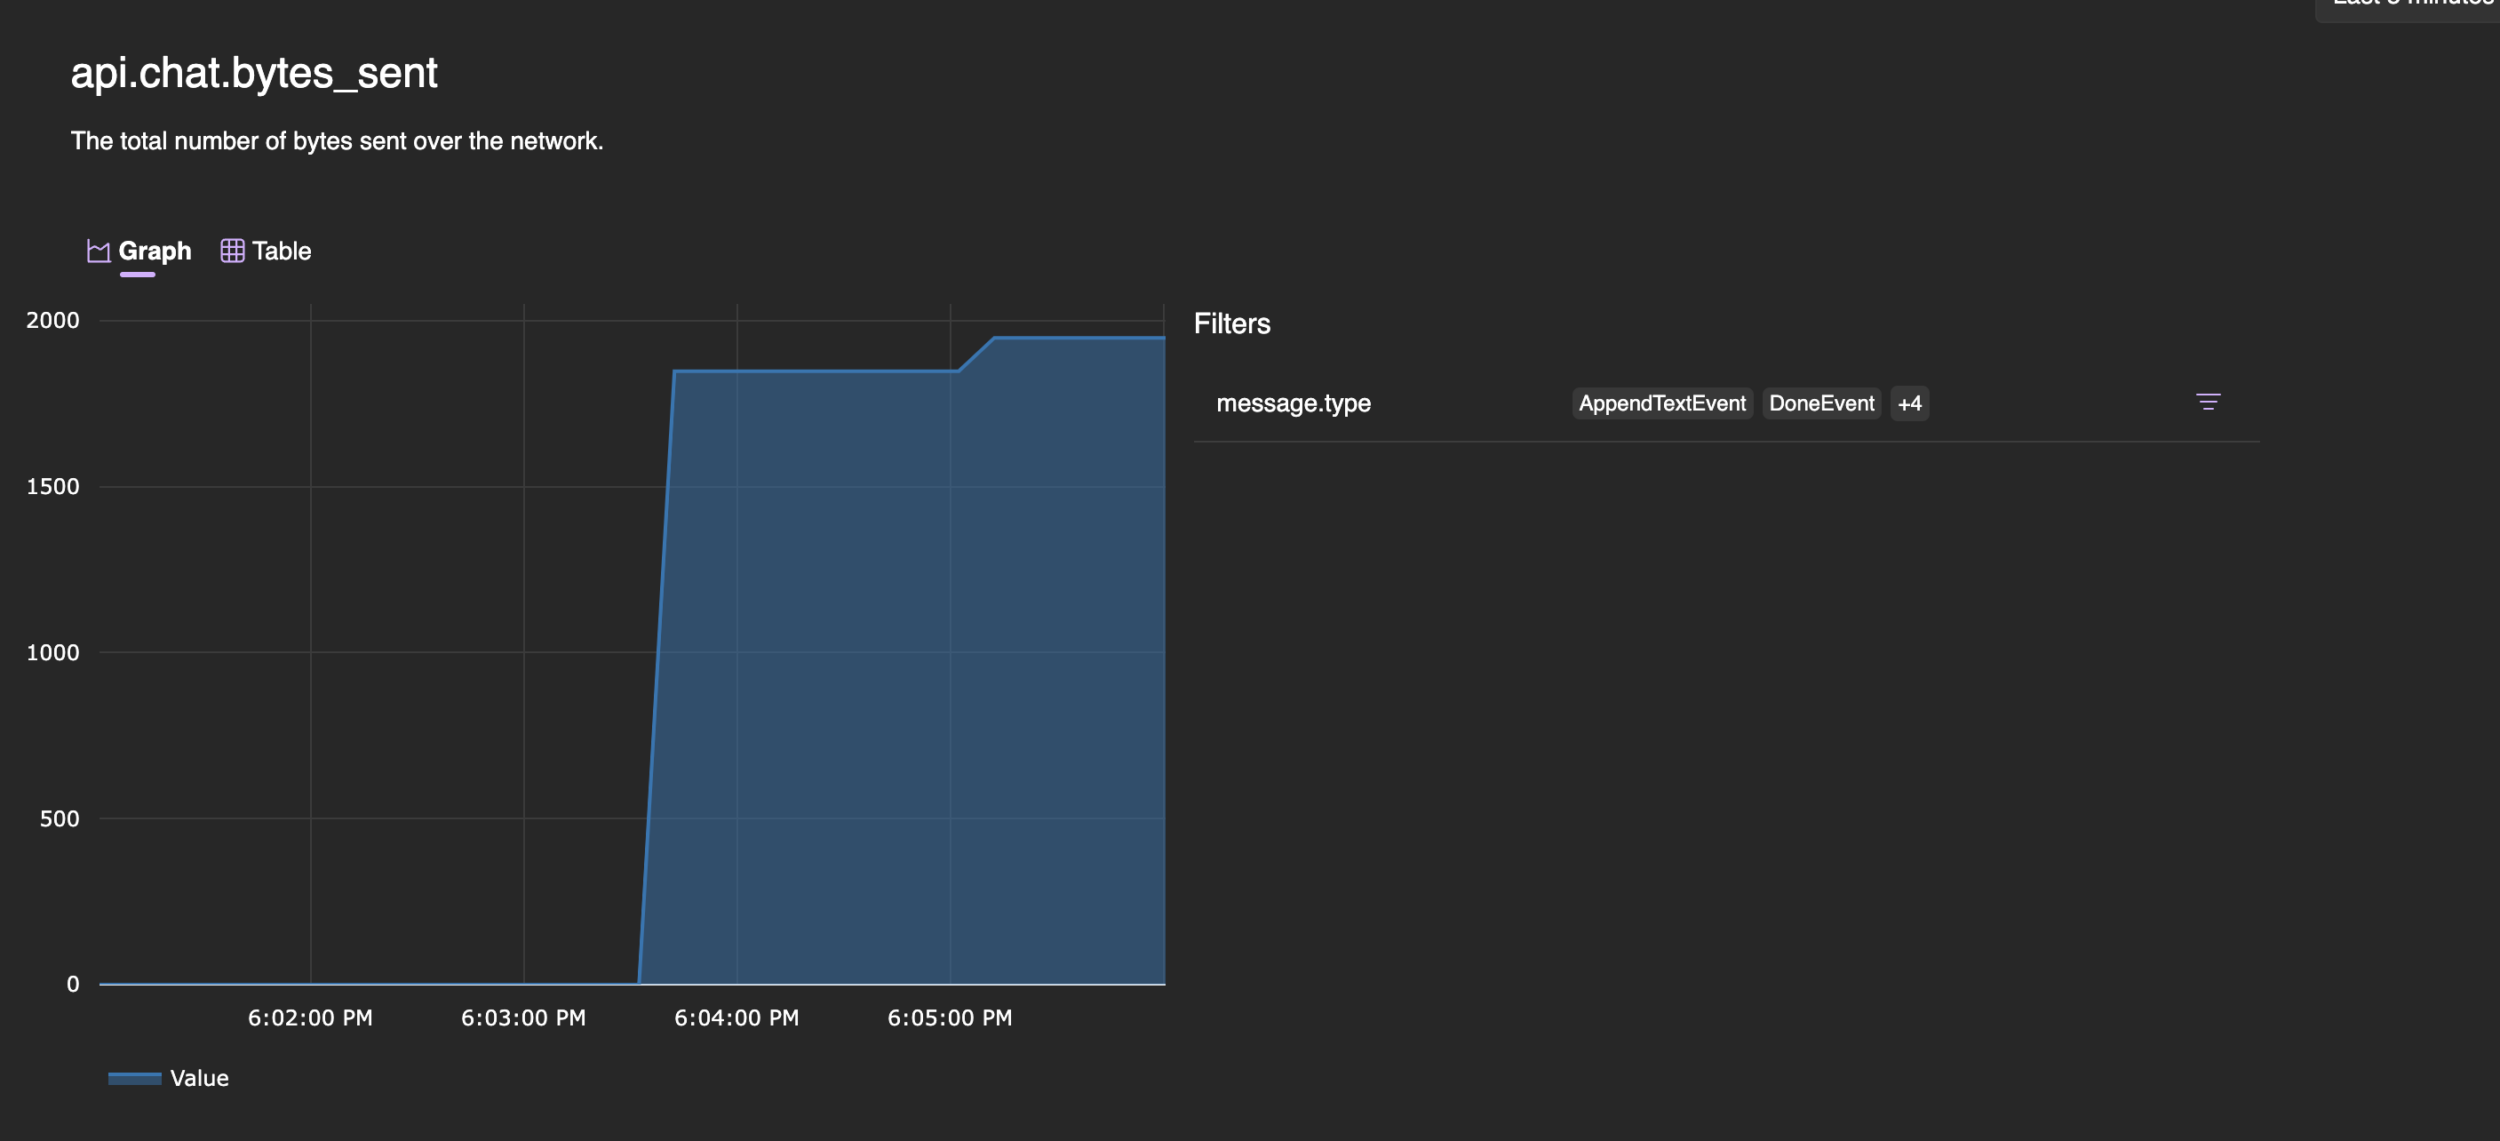Click the api.chat.bytes_sent metric title
The height and width of the screenshot is (1141, 2500).
pyautogui.click(x=253, y=74)
